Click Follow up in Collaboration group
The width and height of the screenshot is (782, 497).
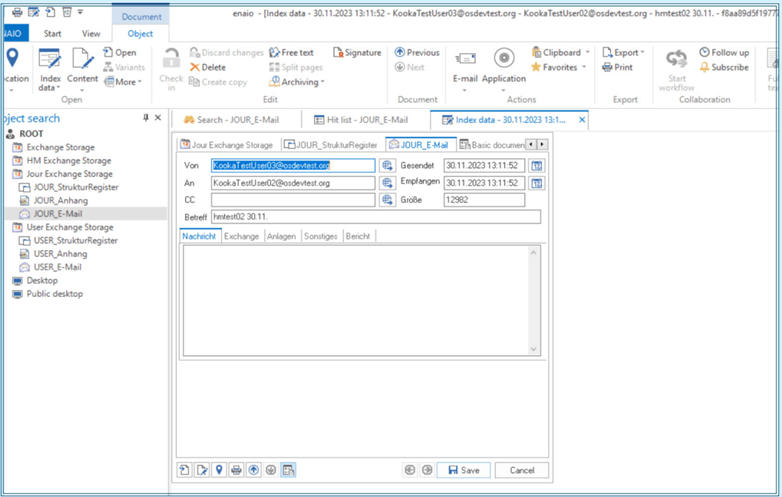[724, 52]
